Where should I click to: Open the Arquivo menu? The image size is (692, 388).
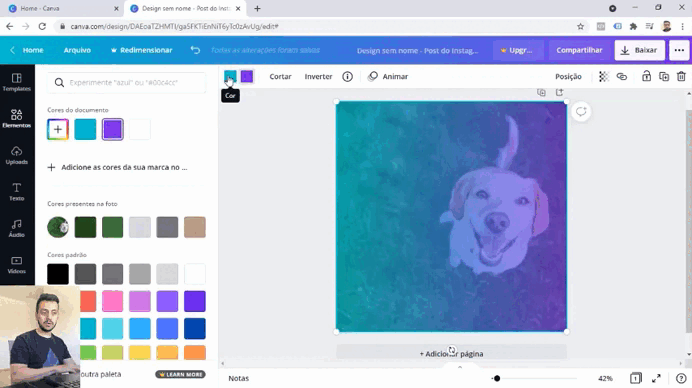pos(77,50)
